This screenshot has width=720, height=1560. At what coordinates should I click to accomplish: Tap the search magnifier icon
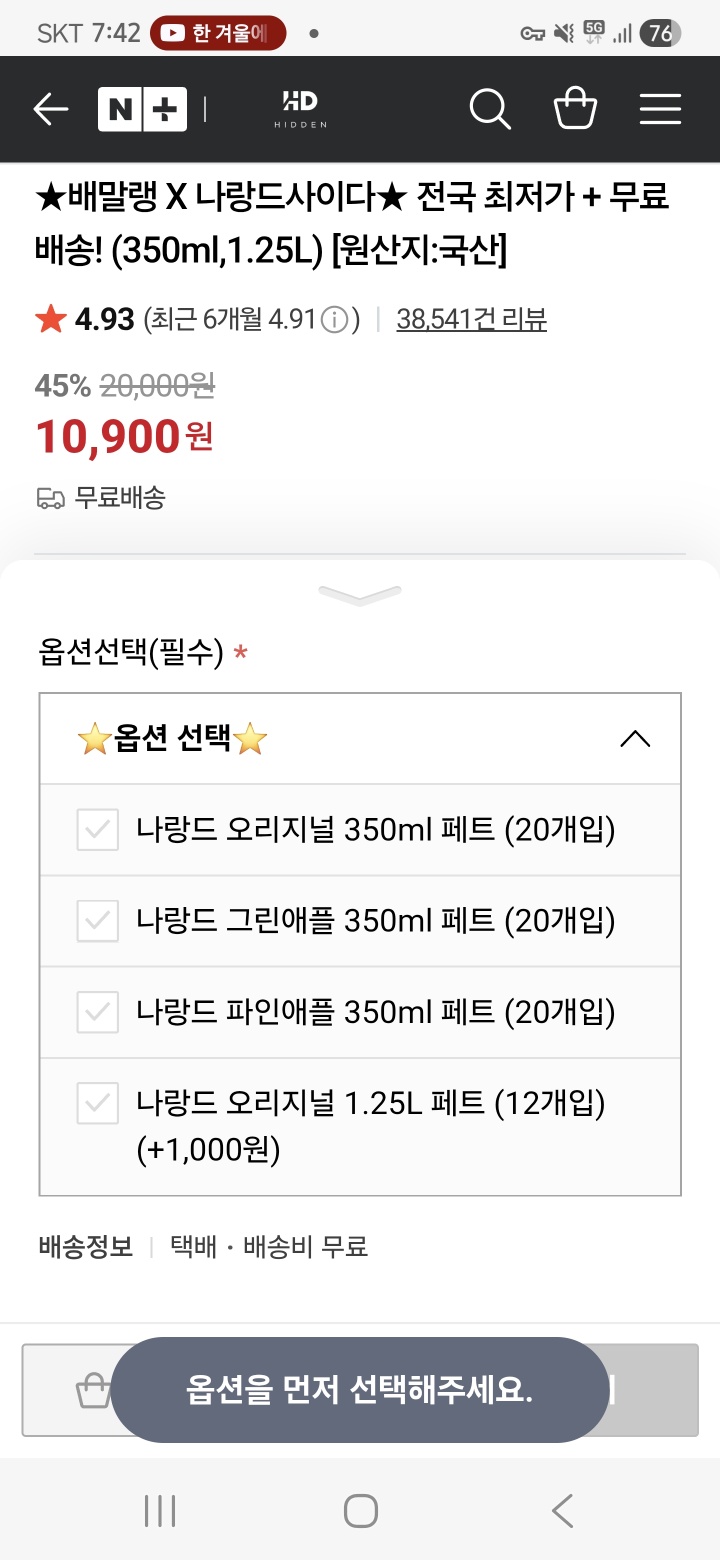pyautogui.click(x=490, y=110)
